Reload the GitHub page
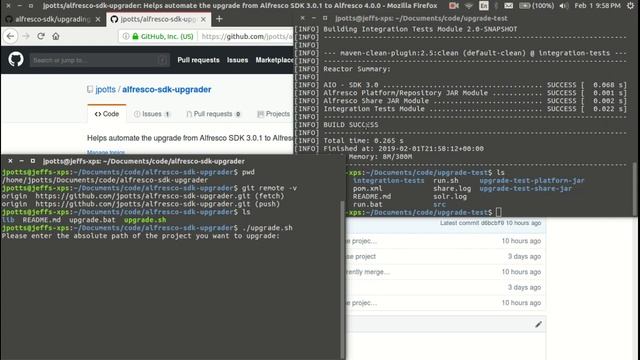The image size is (640, 360). (41, 36)
